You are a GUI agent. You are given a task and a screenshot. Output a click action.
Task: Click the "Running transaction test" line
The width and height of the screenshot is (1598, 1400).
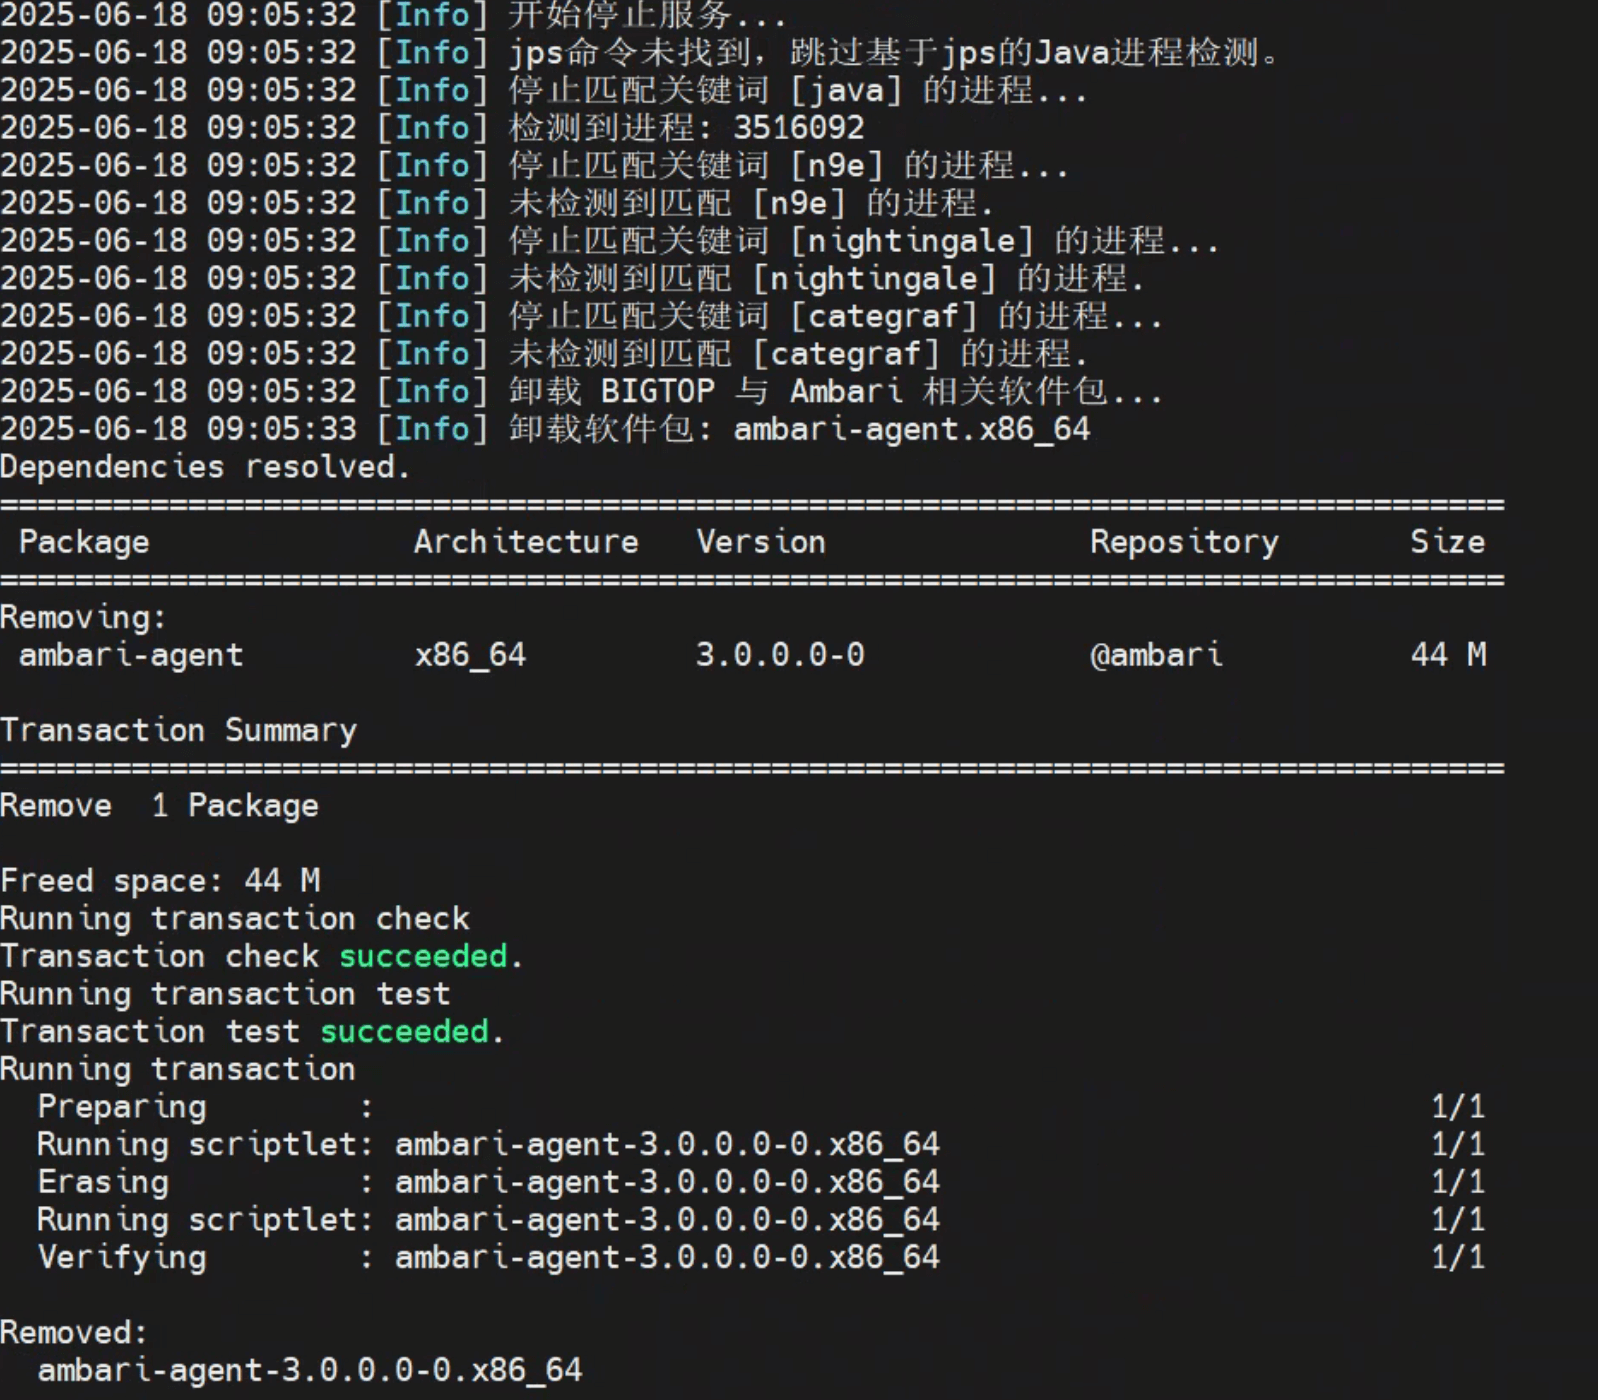coord(225,994)
